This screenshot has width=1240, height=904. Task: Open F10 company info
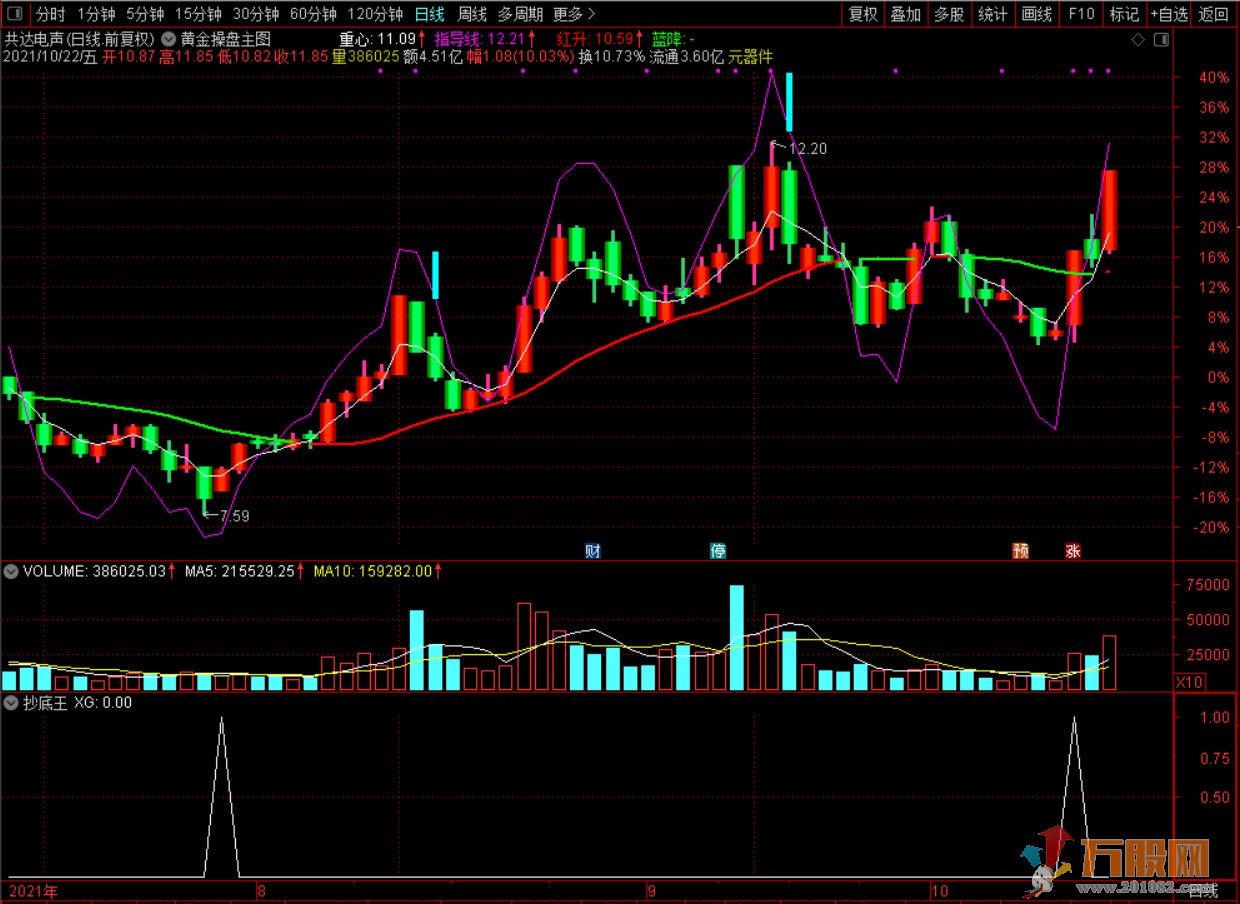point(1081,14)
